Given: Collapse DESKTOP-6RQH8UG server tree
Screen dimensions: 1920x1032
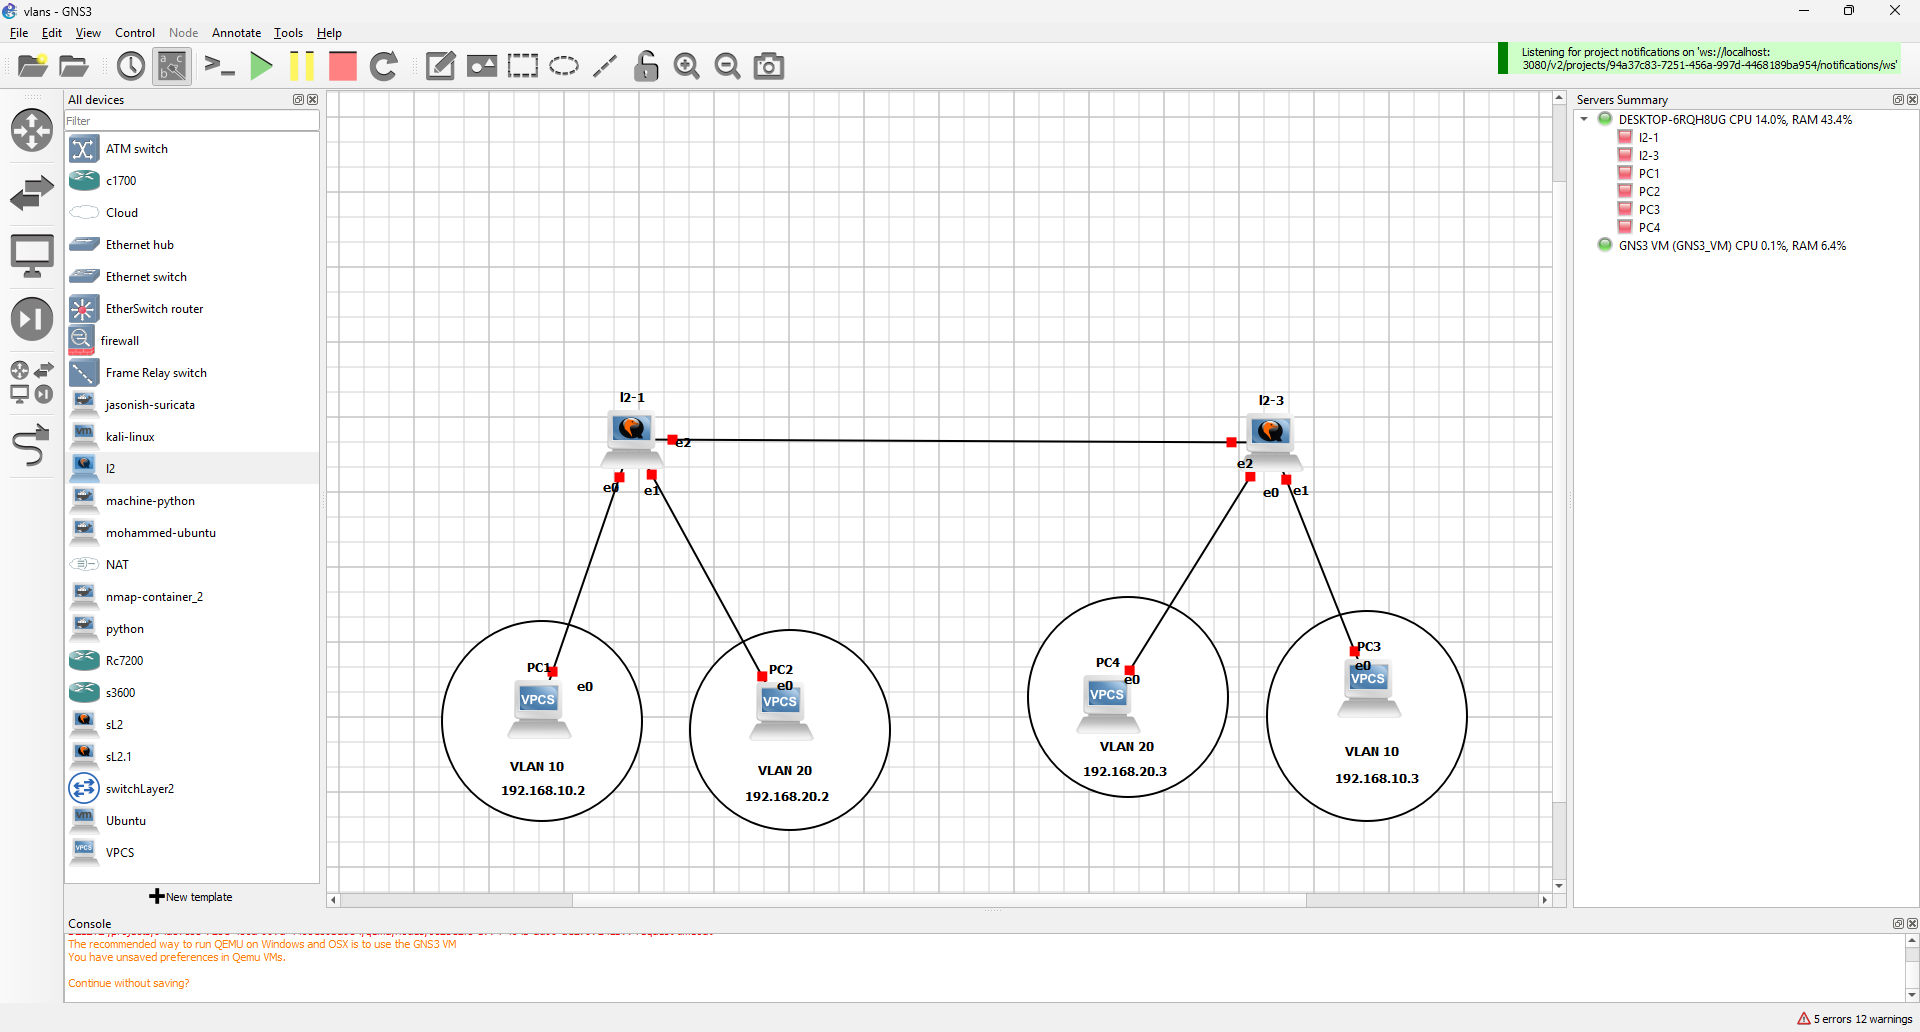Looking at the screenshot, I should pos(1584,119).
